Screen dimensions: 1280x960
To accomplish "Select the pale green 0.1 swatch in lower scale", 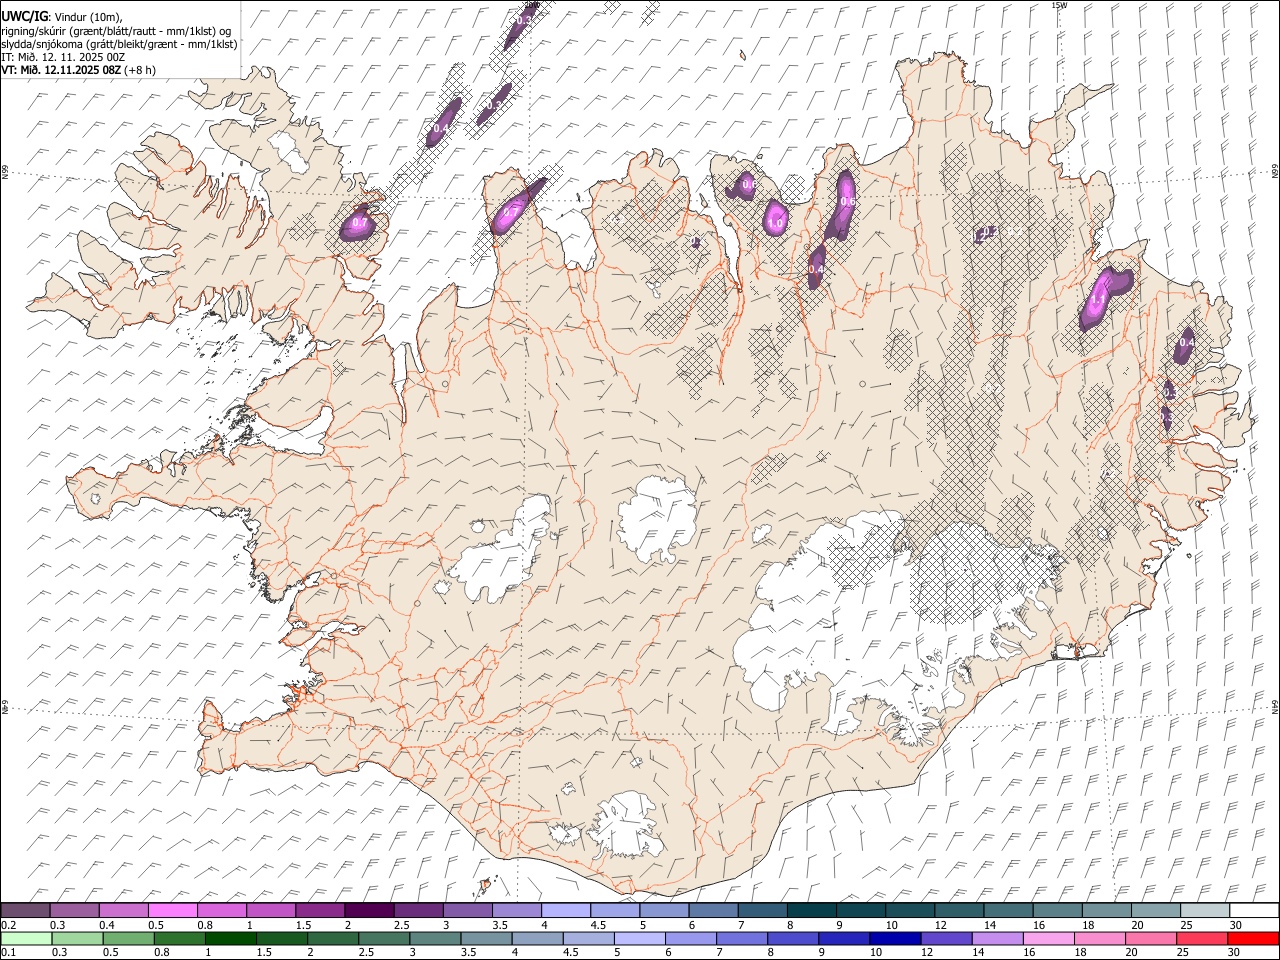I will pyautogui.click(x=27, y=938).
